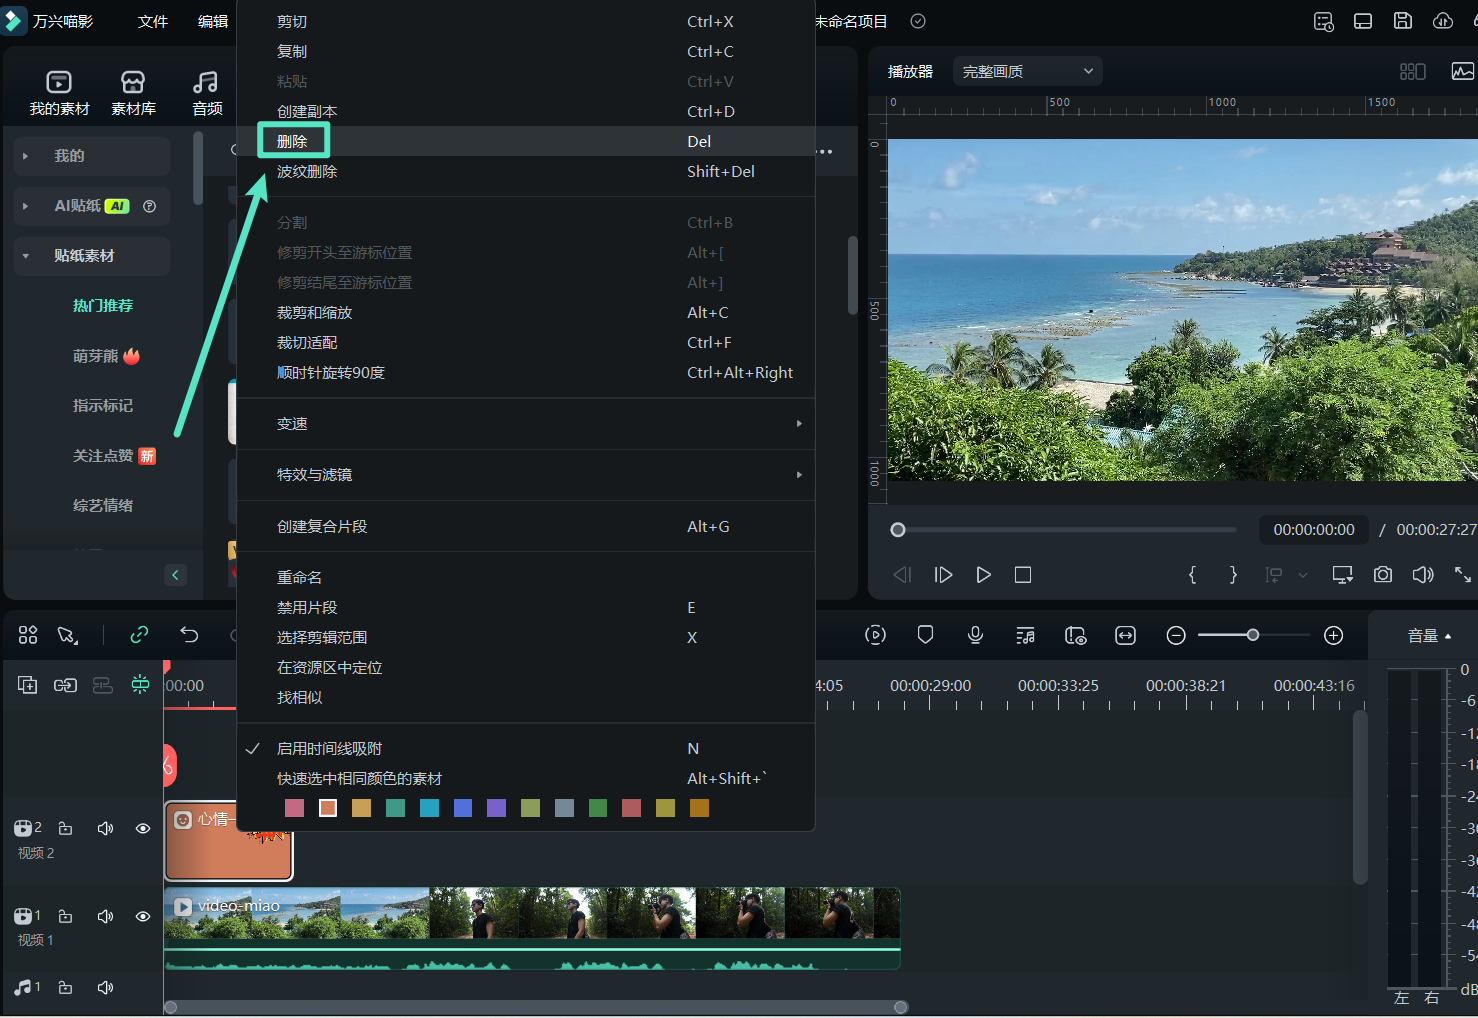Open the 完整画质 quality dropdown
This screenshot has width=1478, height=1018.
click(x=1027, y=70)
